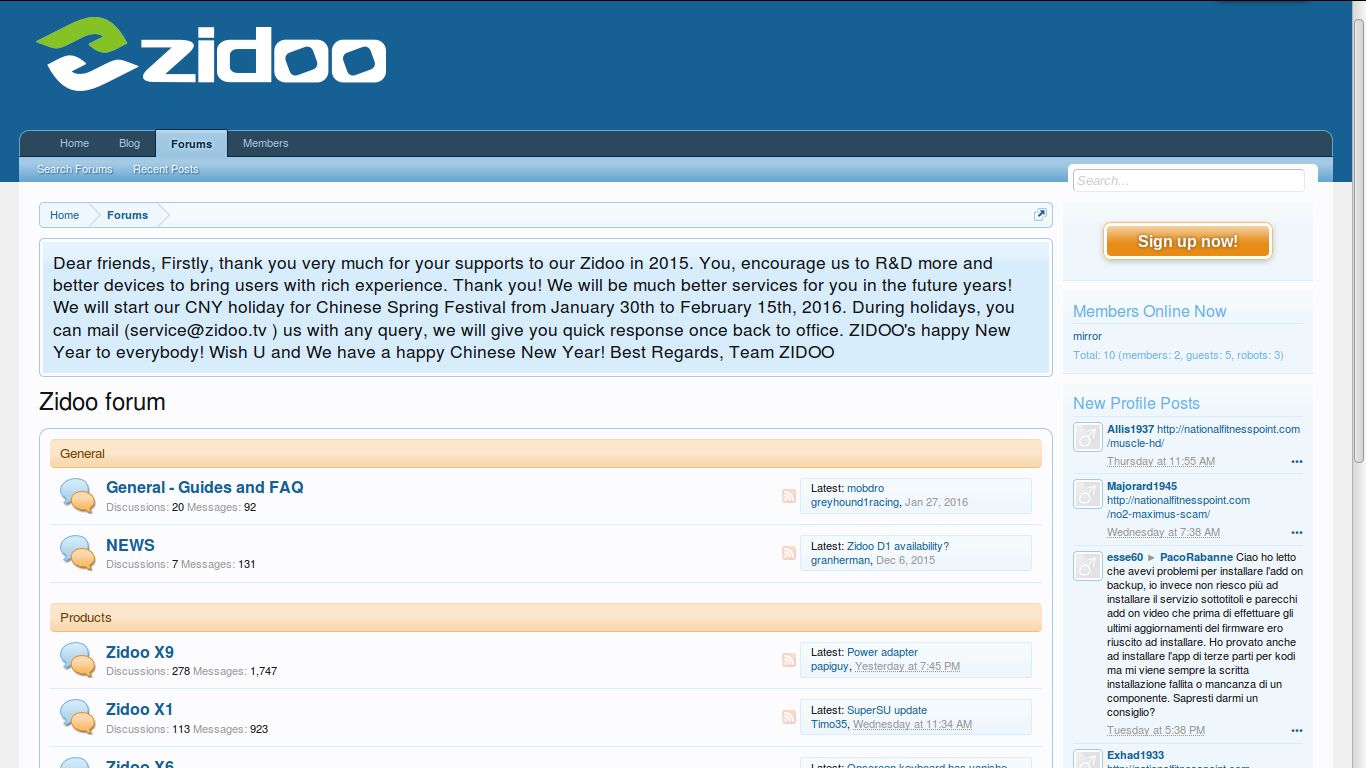Open more options for esse60 post

coord(1296,731)
